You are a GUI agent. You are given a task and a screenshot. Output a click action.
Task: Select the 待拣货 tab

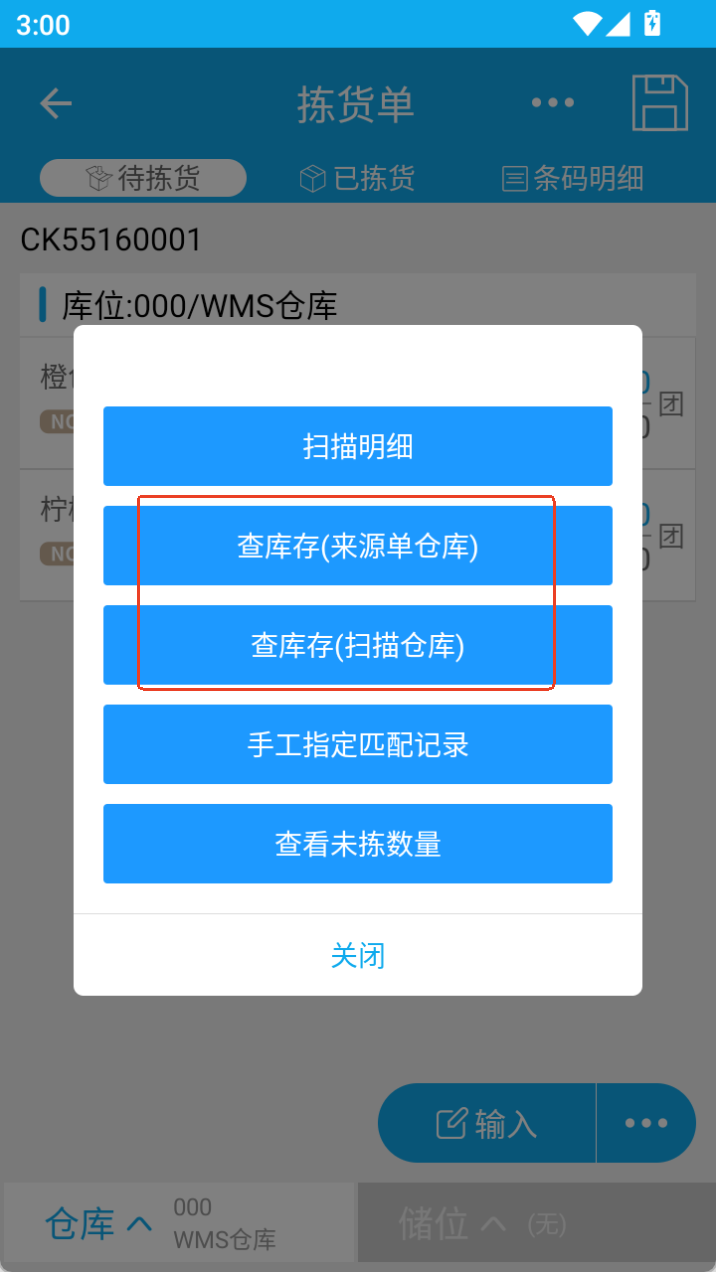coord(143,178)
